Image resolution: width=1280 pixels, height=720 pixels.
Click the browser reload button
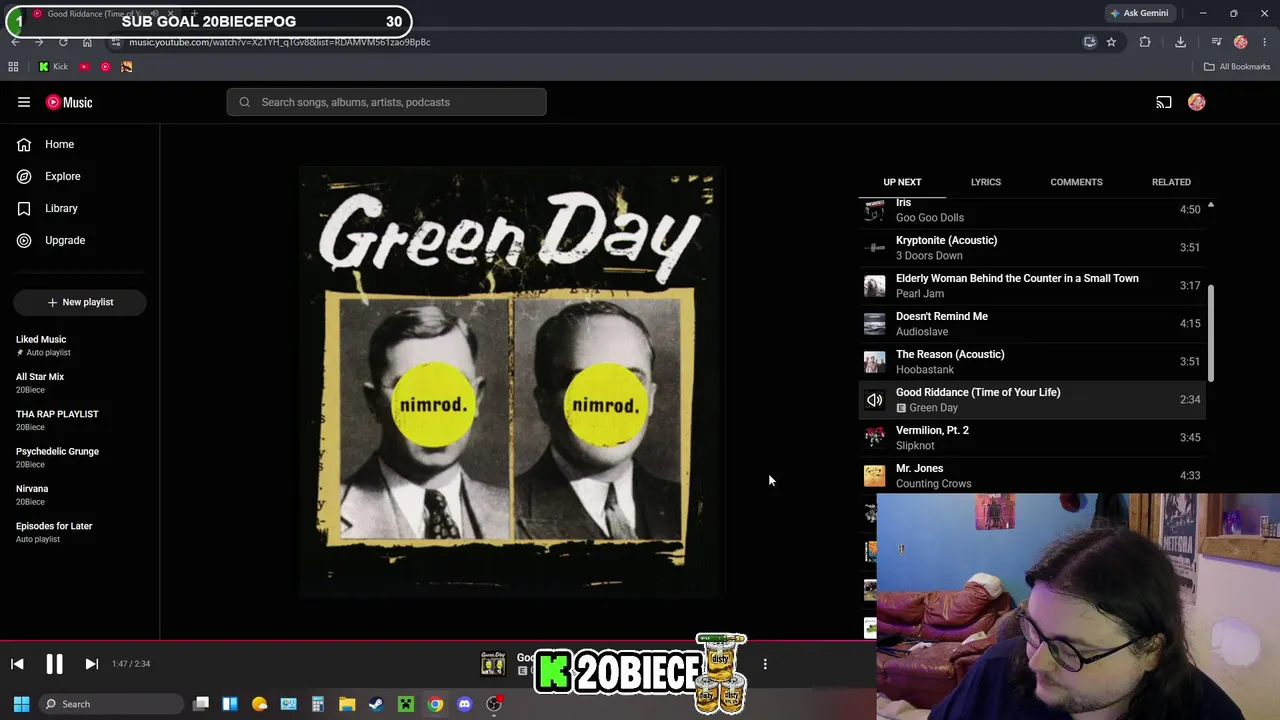(x=63, y=42)
